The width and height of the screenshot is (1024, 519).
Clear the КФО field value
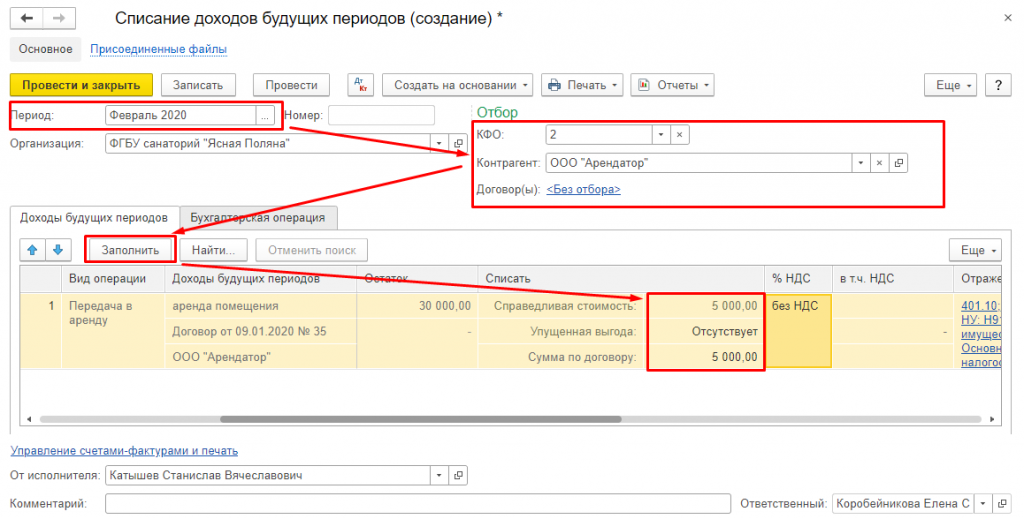coord(678,135)
